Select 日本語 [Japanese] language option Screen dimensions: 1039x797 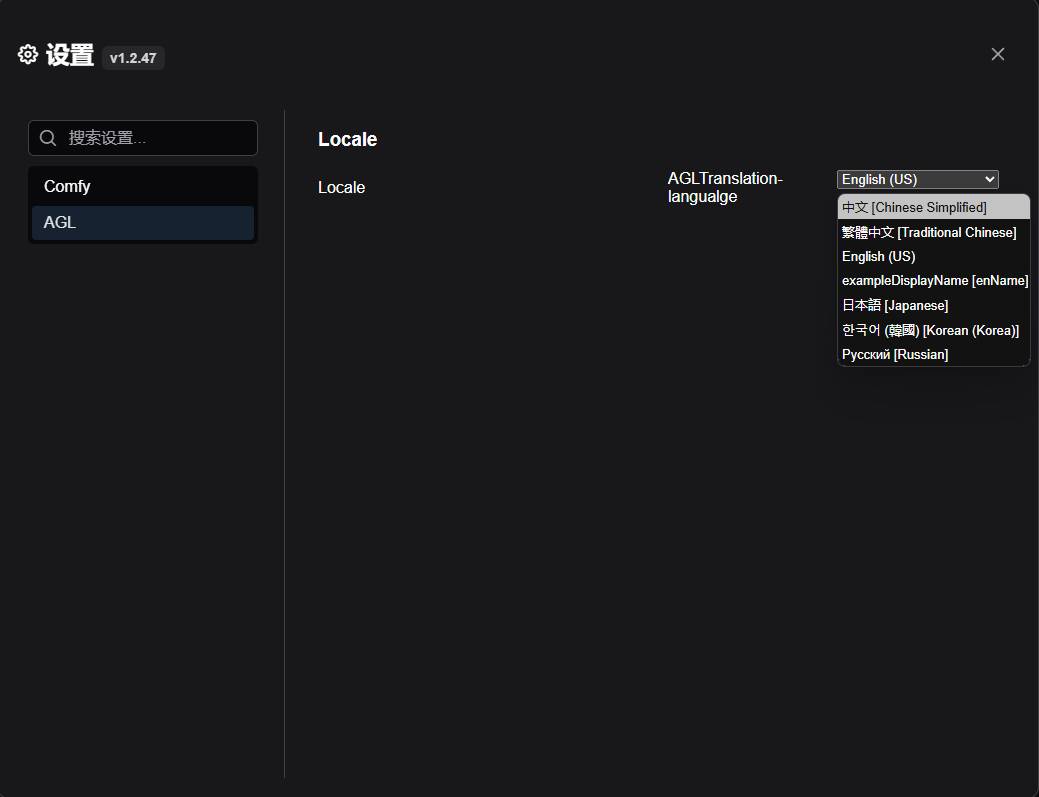(x=934, y=305)
